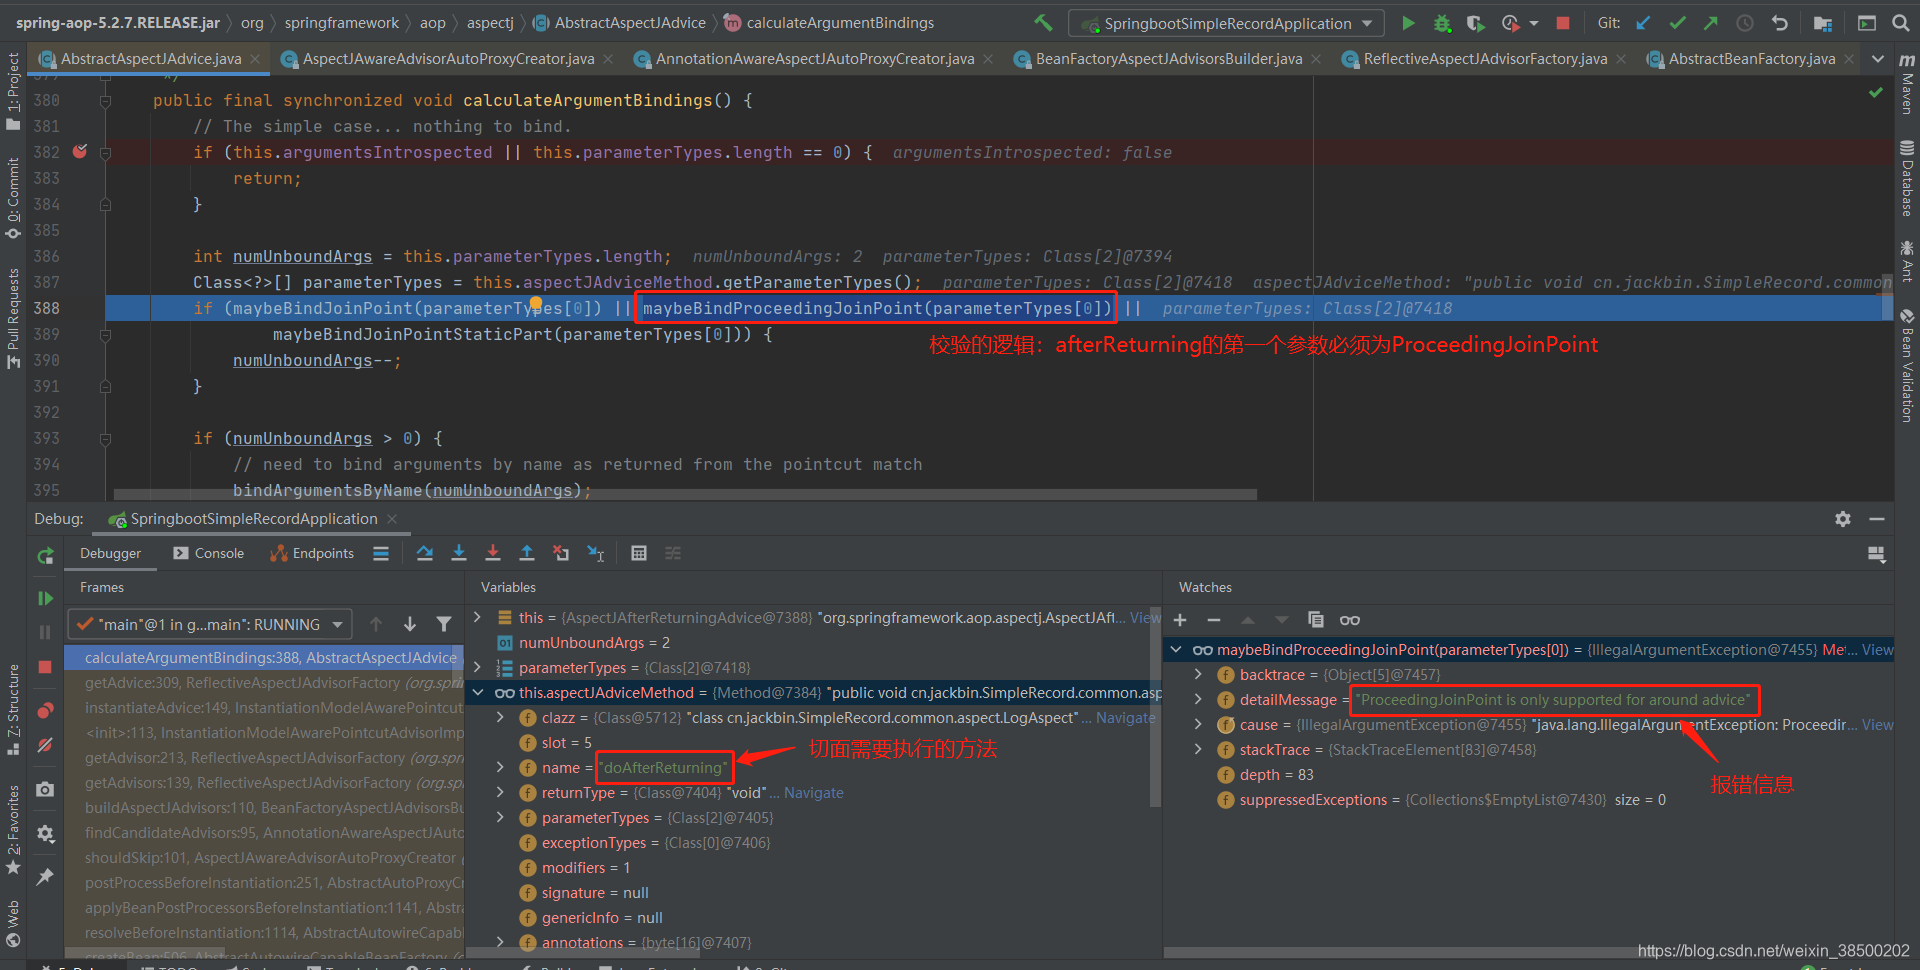
Task: Push commits with green Git arrow icon
Action: coord(1712,21)
